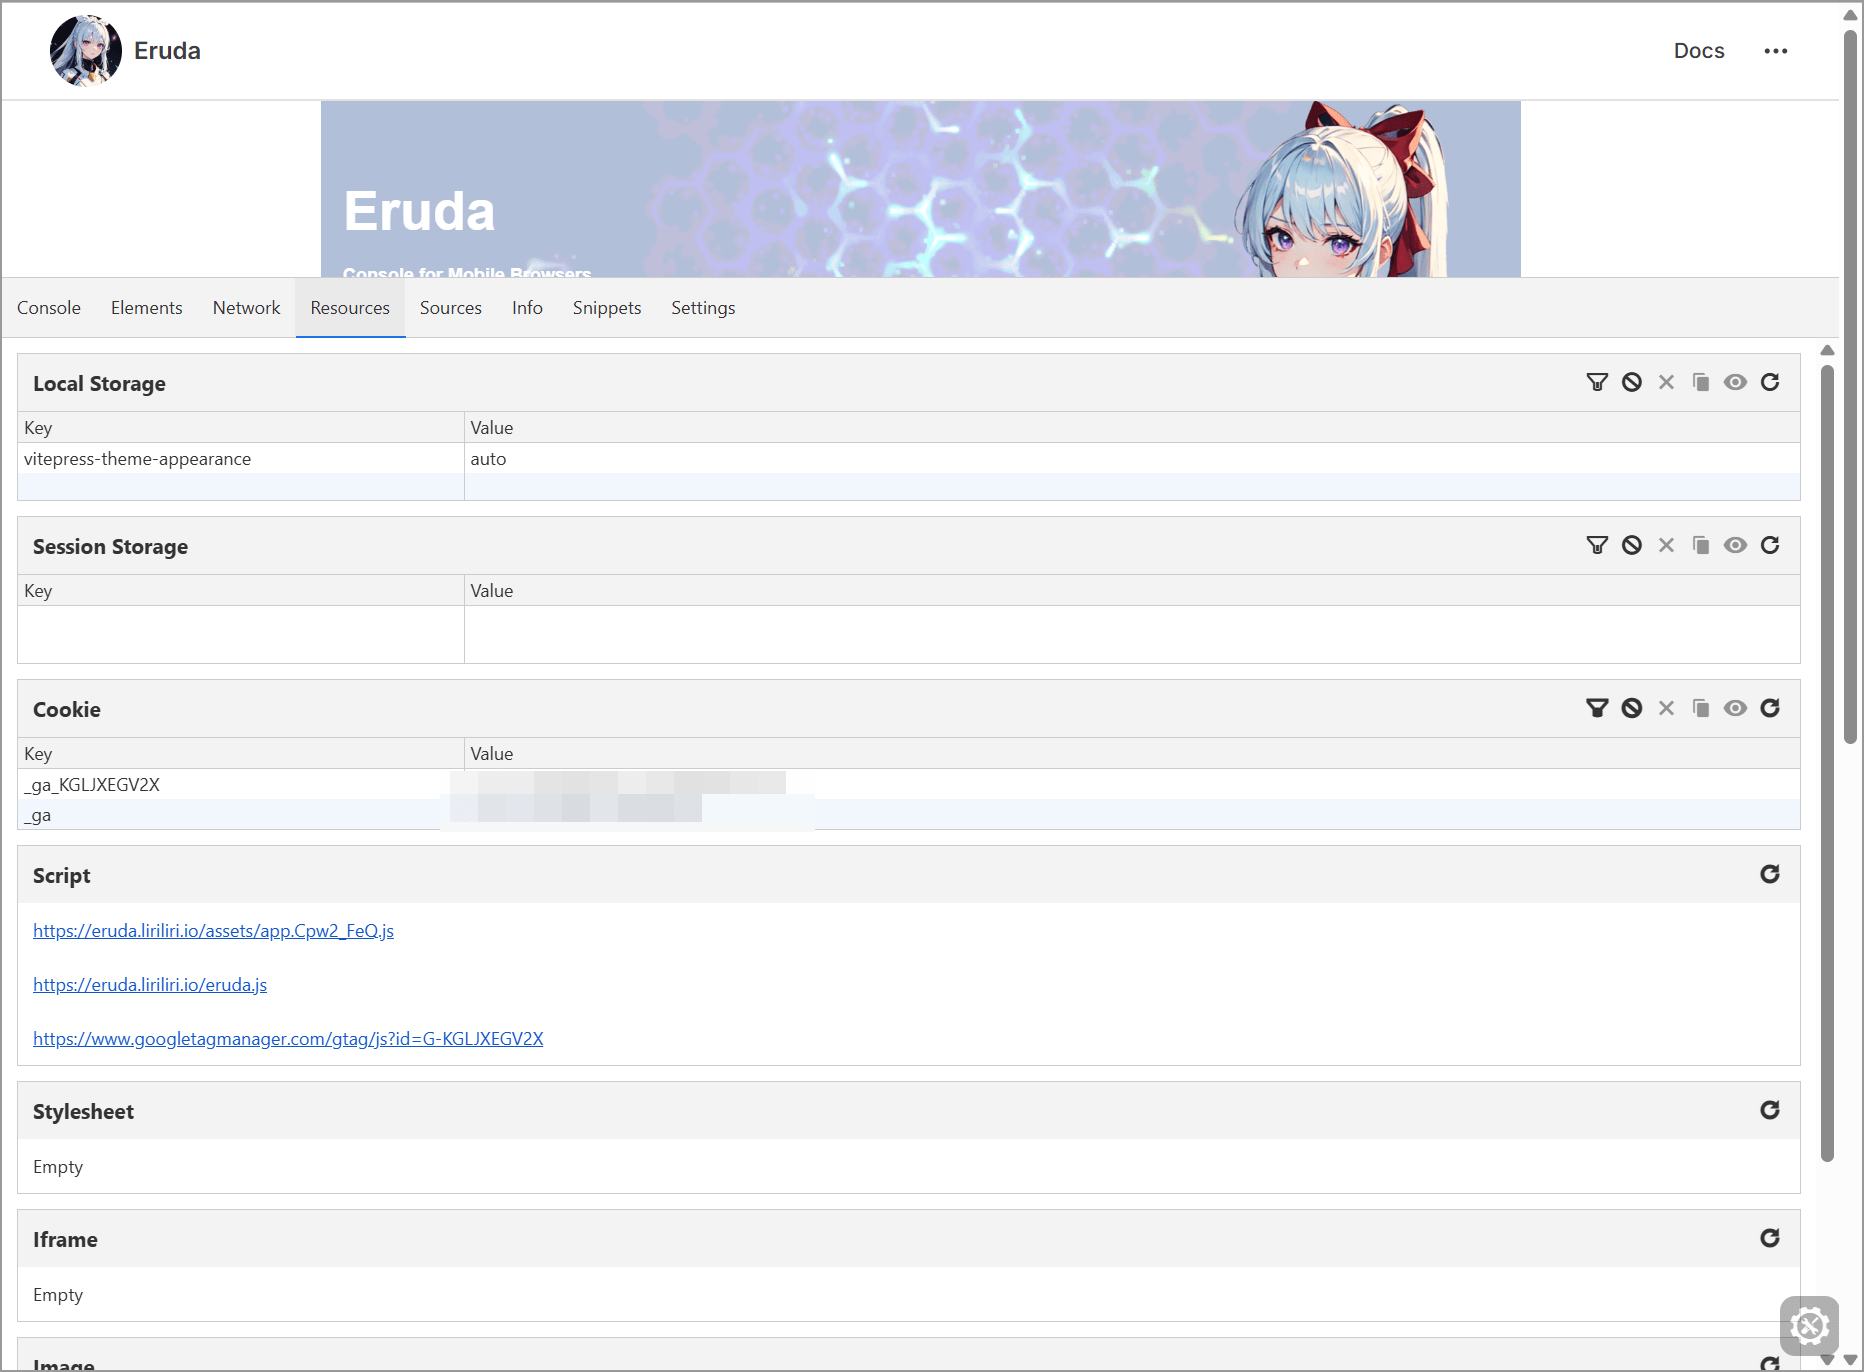Filter Session Storage entries

(1597, 545)
